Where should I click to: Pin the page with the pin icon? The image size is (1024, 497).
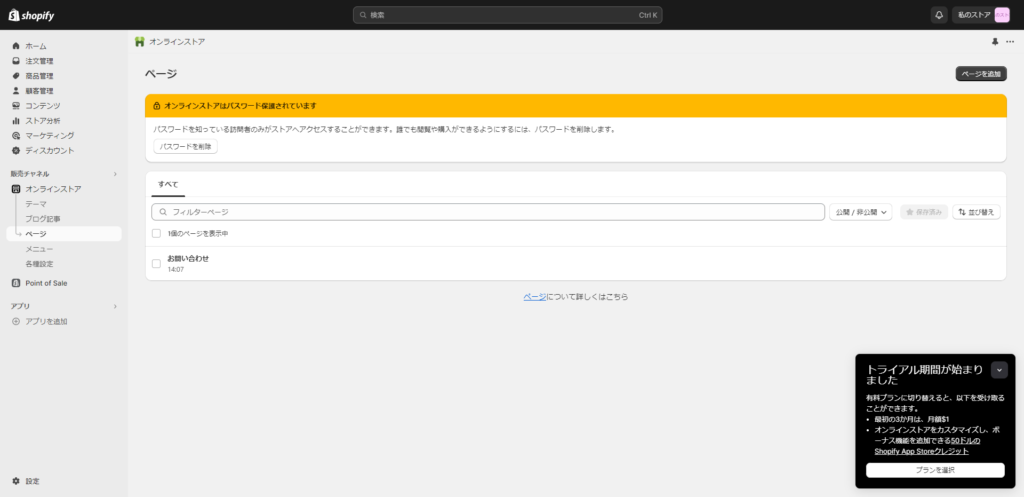click(x=995, y=42)
